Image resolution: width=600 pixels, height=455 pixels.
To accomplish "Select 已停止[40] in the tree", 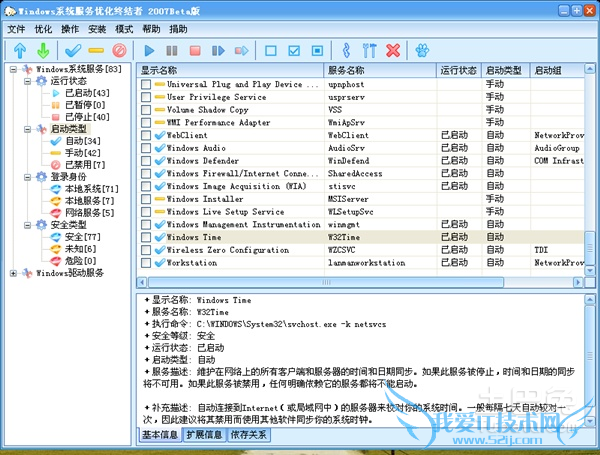I will 87,117.
